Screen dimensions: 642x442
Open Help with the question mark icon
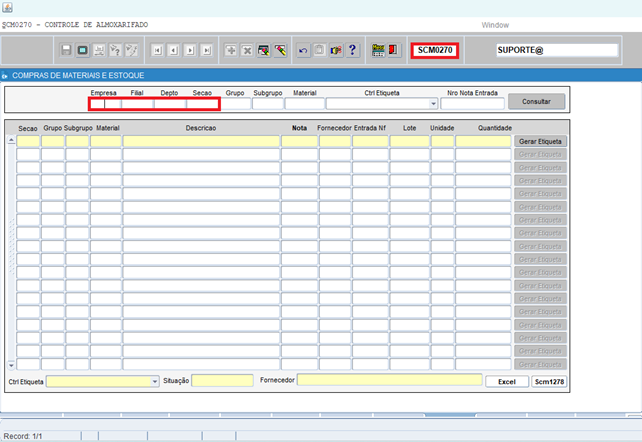[353, 50]
